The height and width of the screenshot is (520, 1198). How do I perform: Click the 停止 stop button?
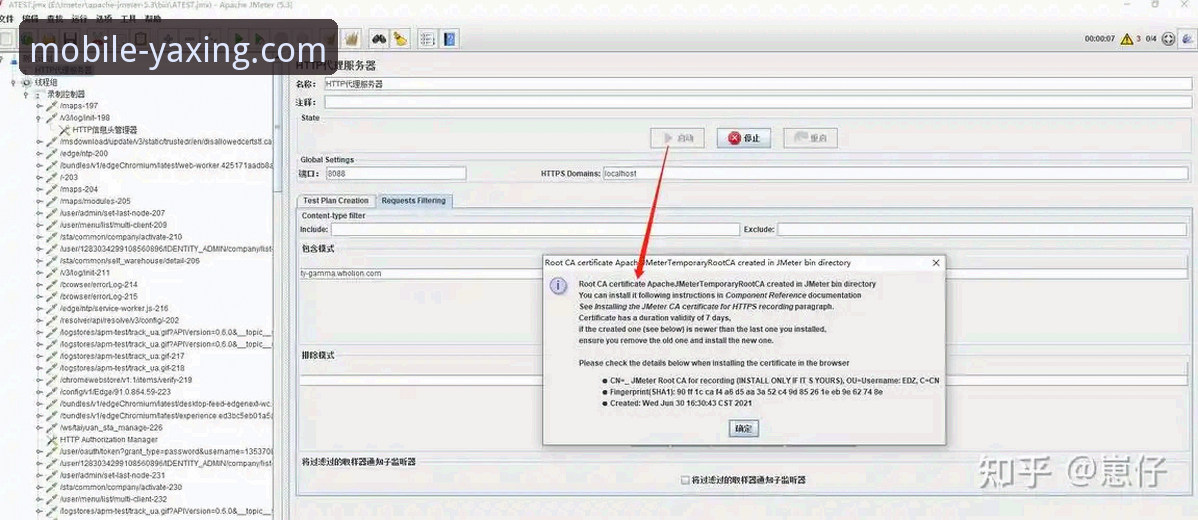pyautogui.click(x=743, y=138)
